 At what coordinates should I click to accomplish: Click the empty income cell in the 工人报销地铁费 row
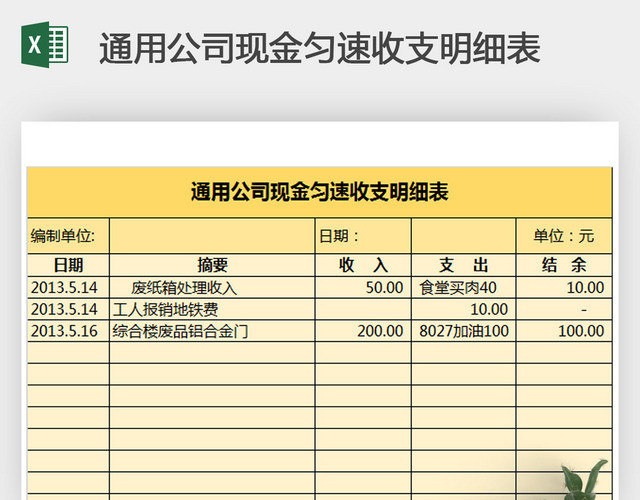[363, 309]
